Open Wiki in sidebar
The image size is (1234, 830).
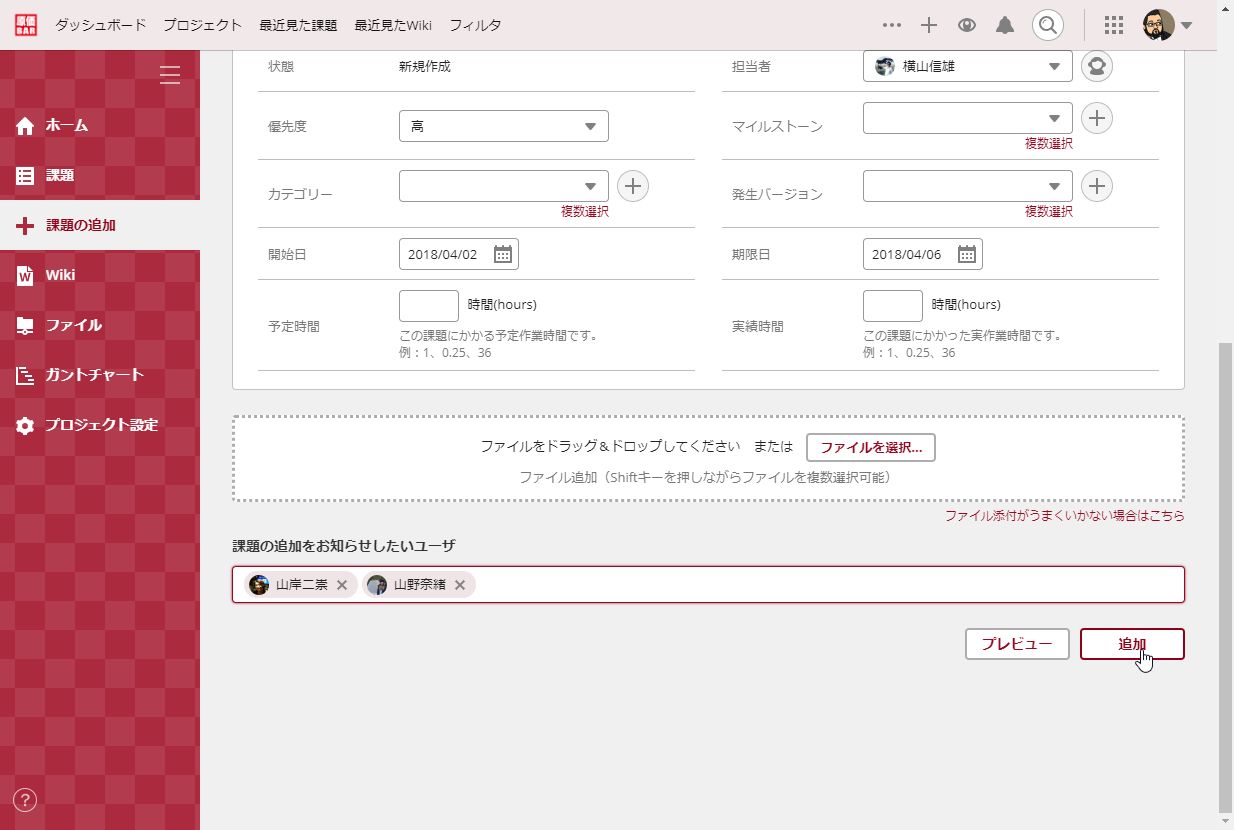coord(100,275)
